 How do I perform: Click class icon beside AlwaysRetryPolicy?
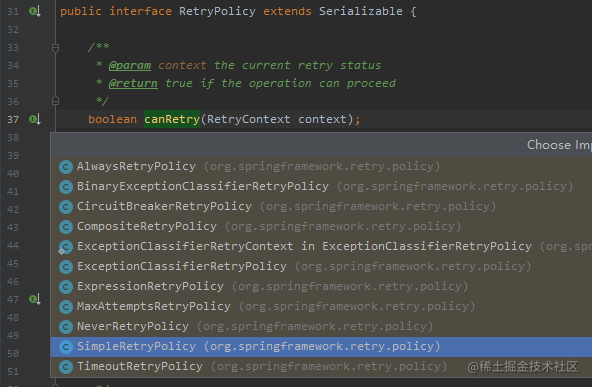(x=66, y=167)
